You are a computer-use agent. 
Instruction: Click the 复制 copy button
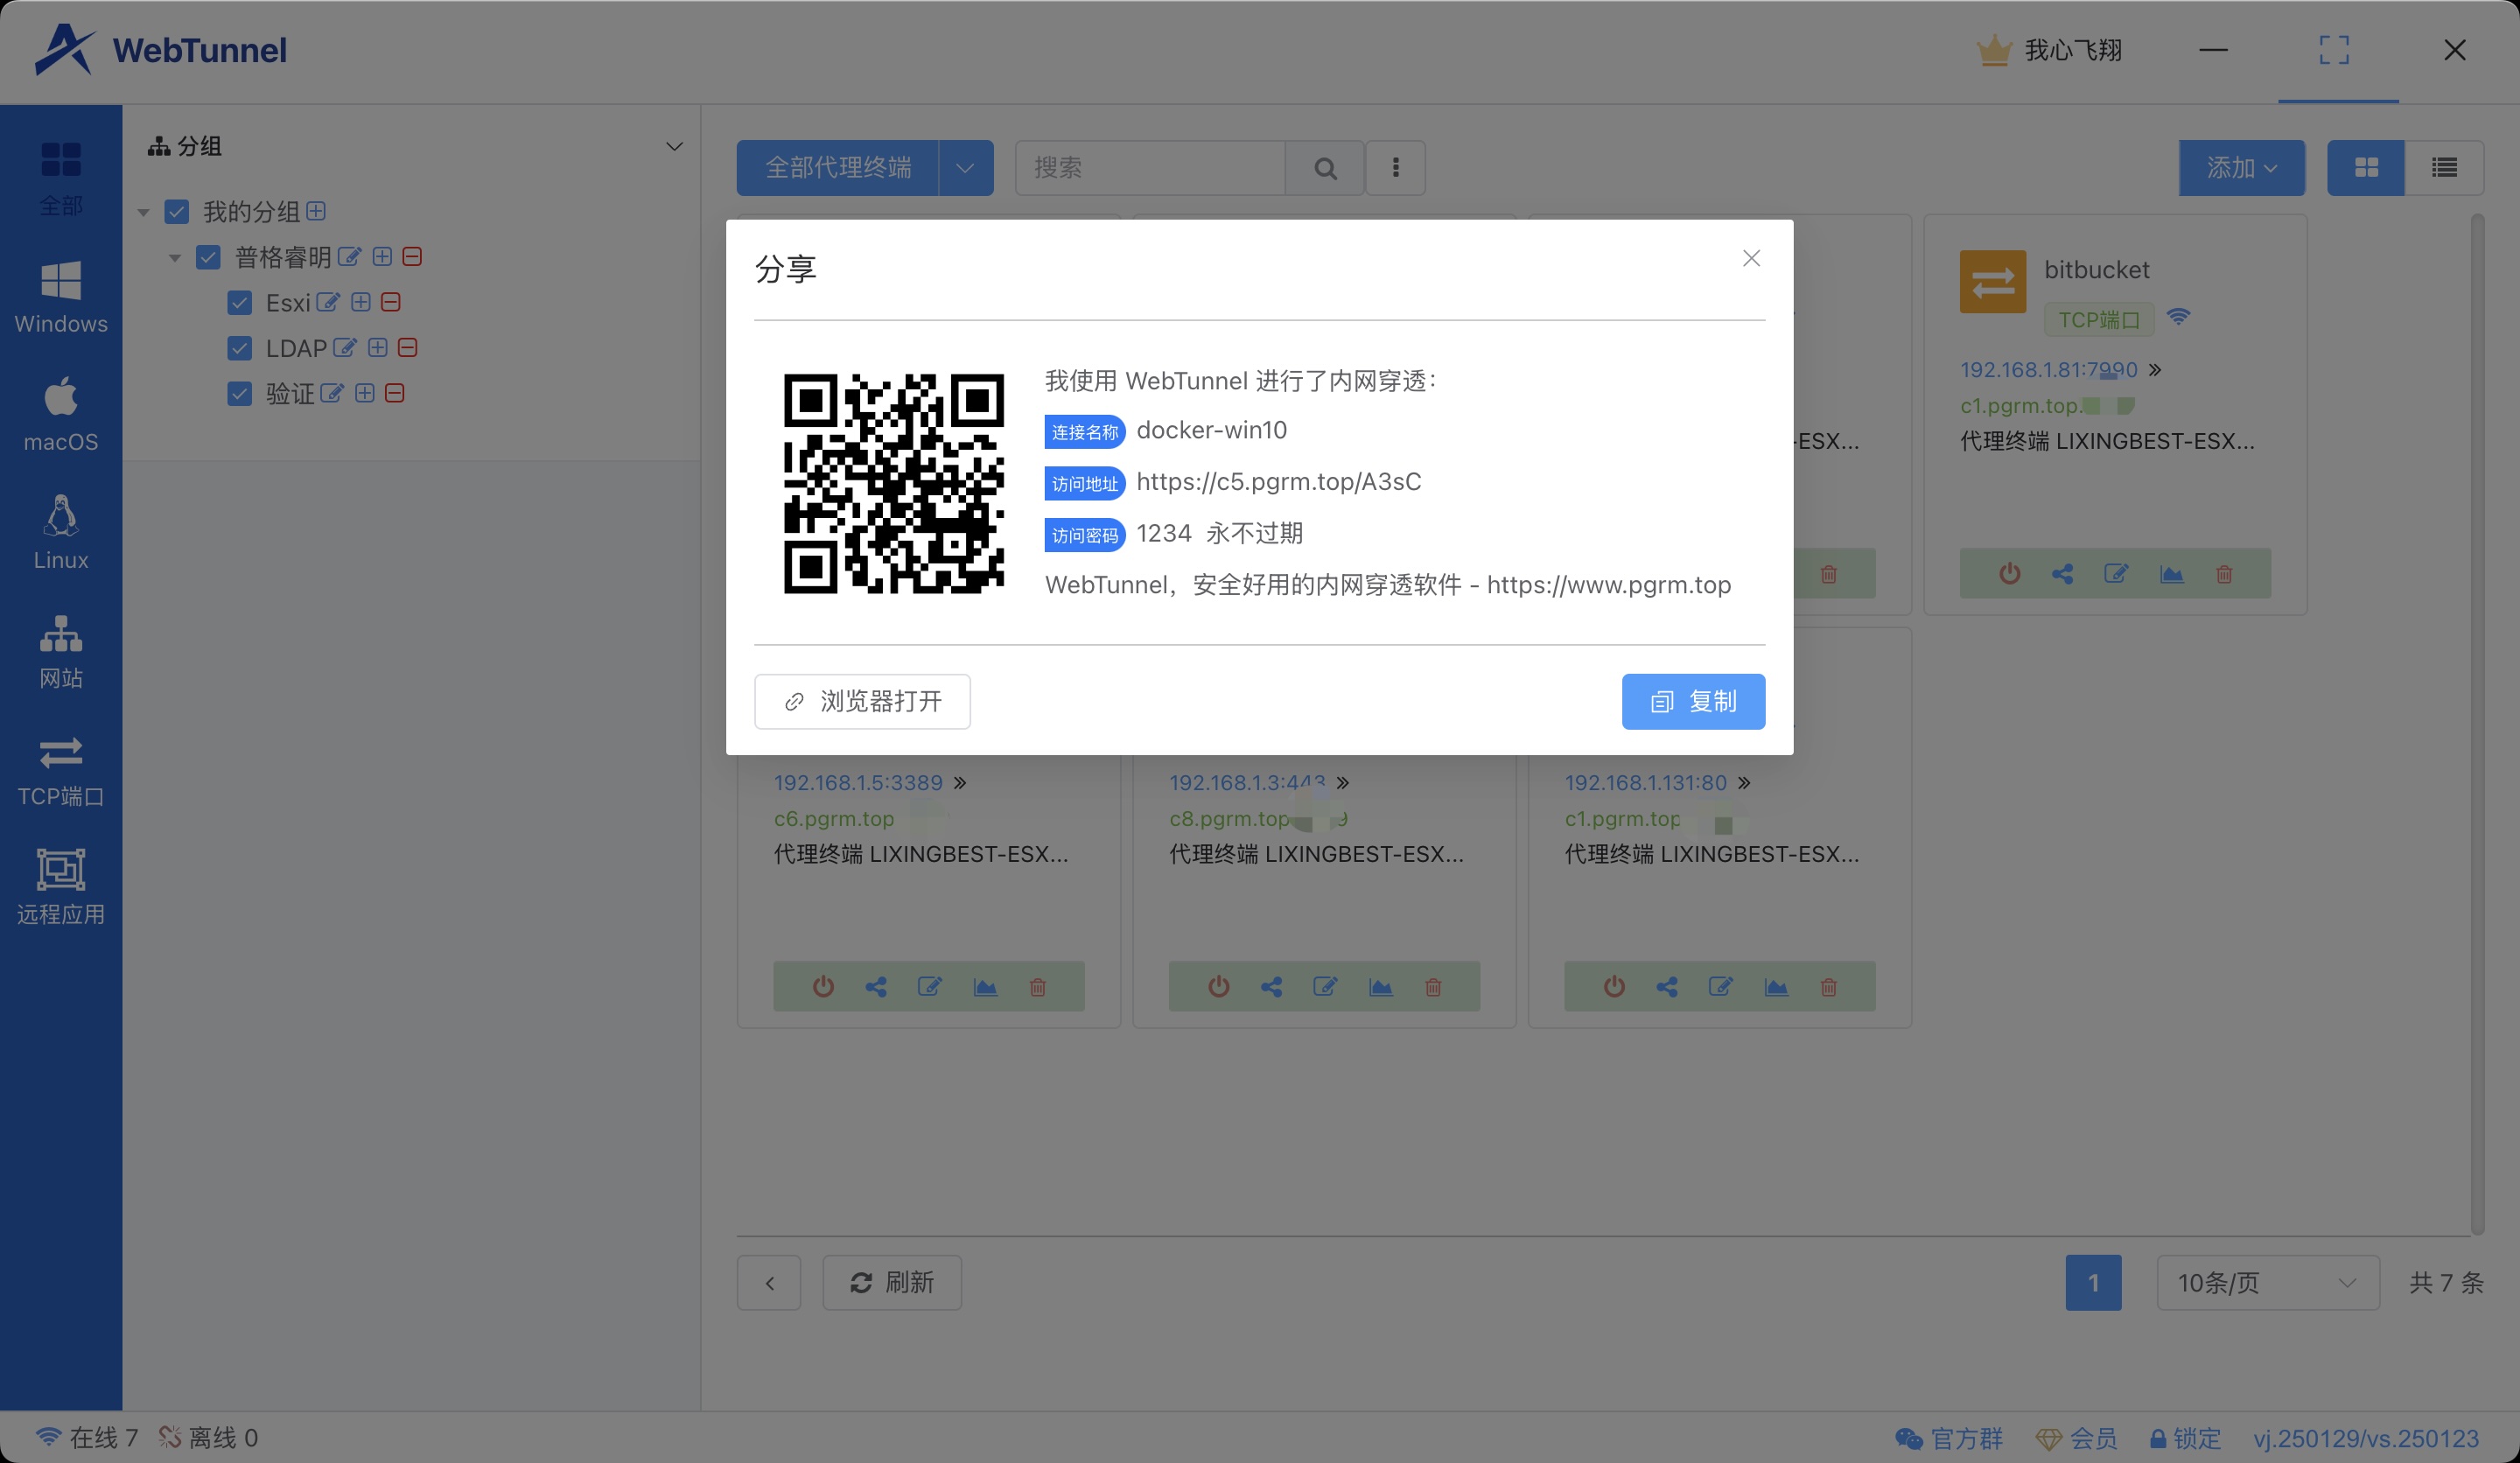pyautogui.click(x=1693, y=701)
